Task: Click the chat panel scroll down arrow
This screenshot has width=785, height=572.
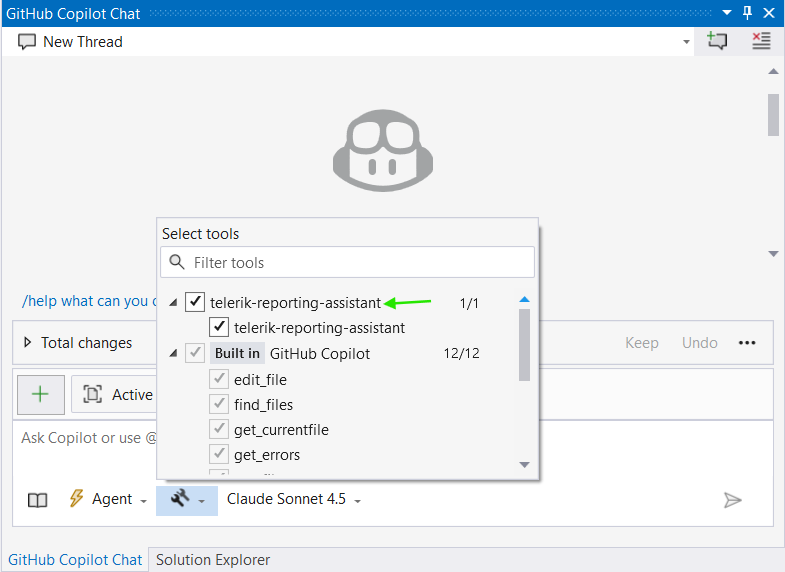Action: [x=773, y=254]
